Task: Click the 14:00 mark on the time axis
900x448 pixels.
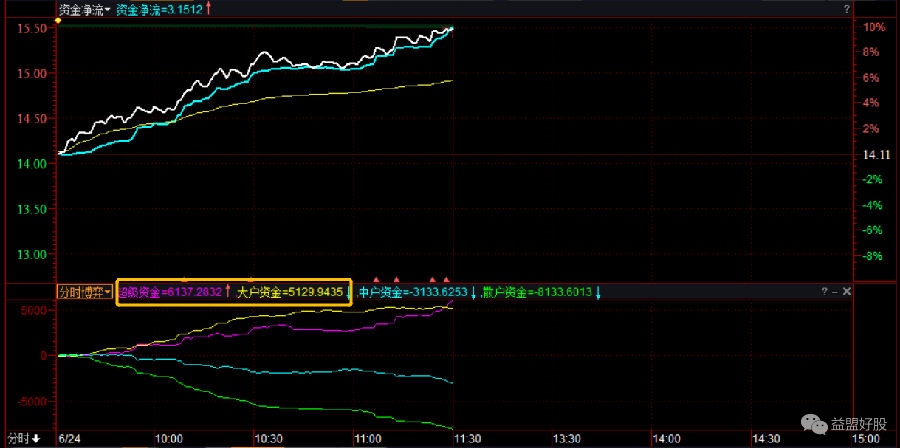Action: point(666,438)
